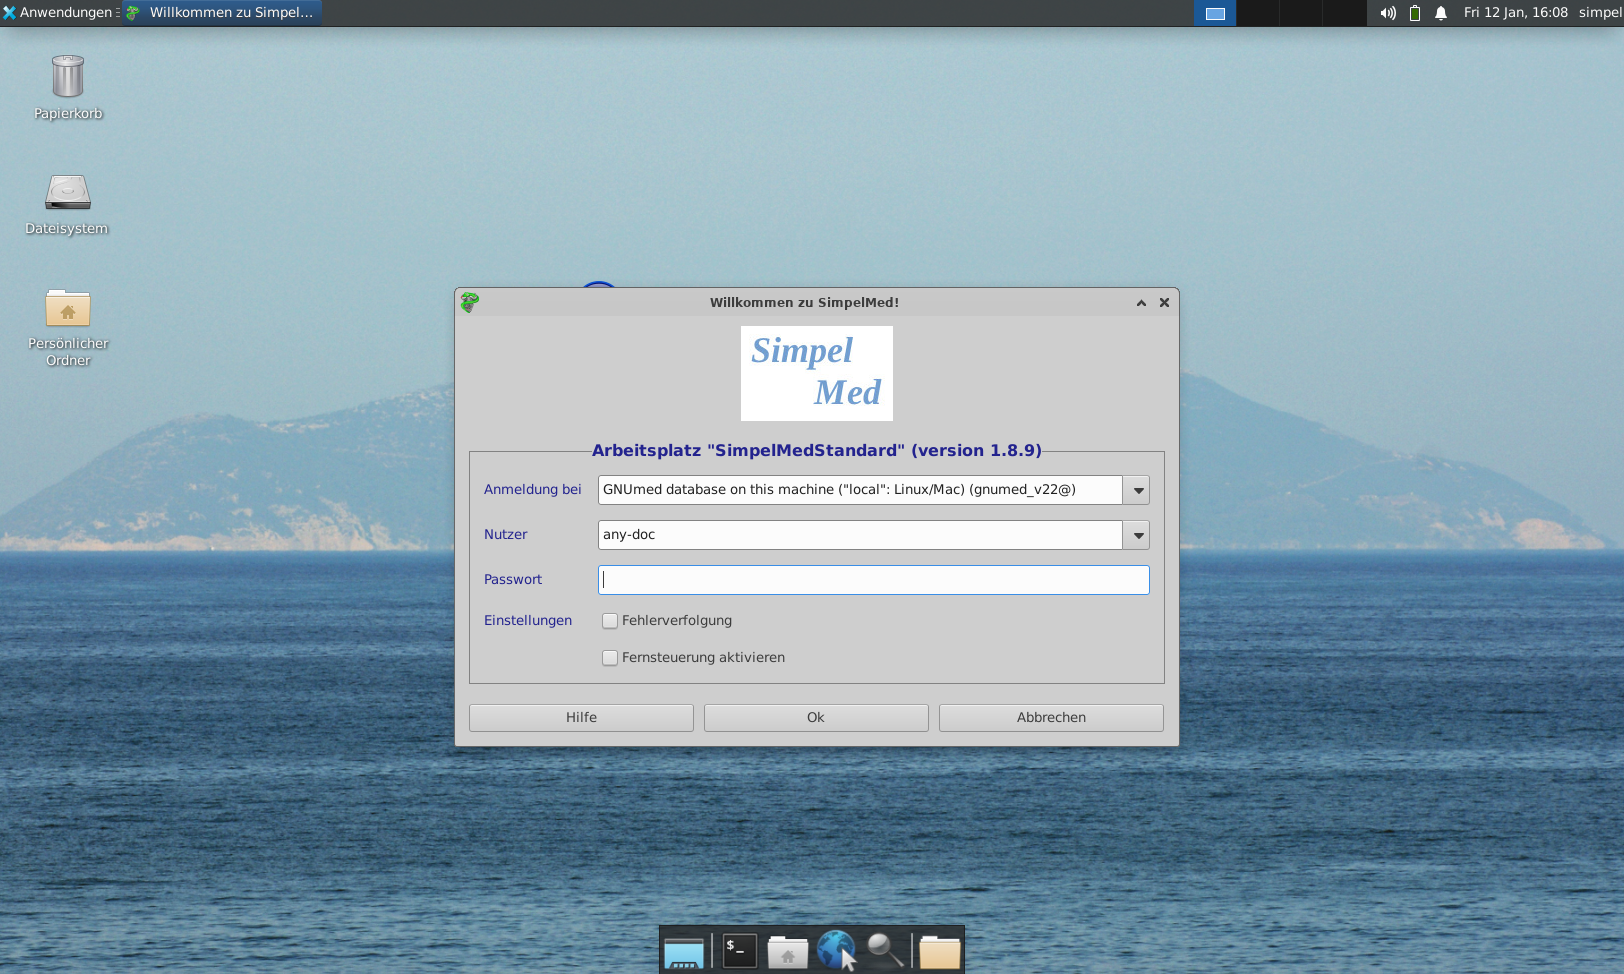Click the Simpel Med logo image
This screenshot has width=1624, height=974.
pos(817,373)
